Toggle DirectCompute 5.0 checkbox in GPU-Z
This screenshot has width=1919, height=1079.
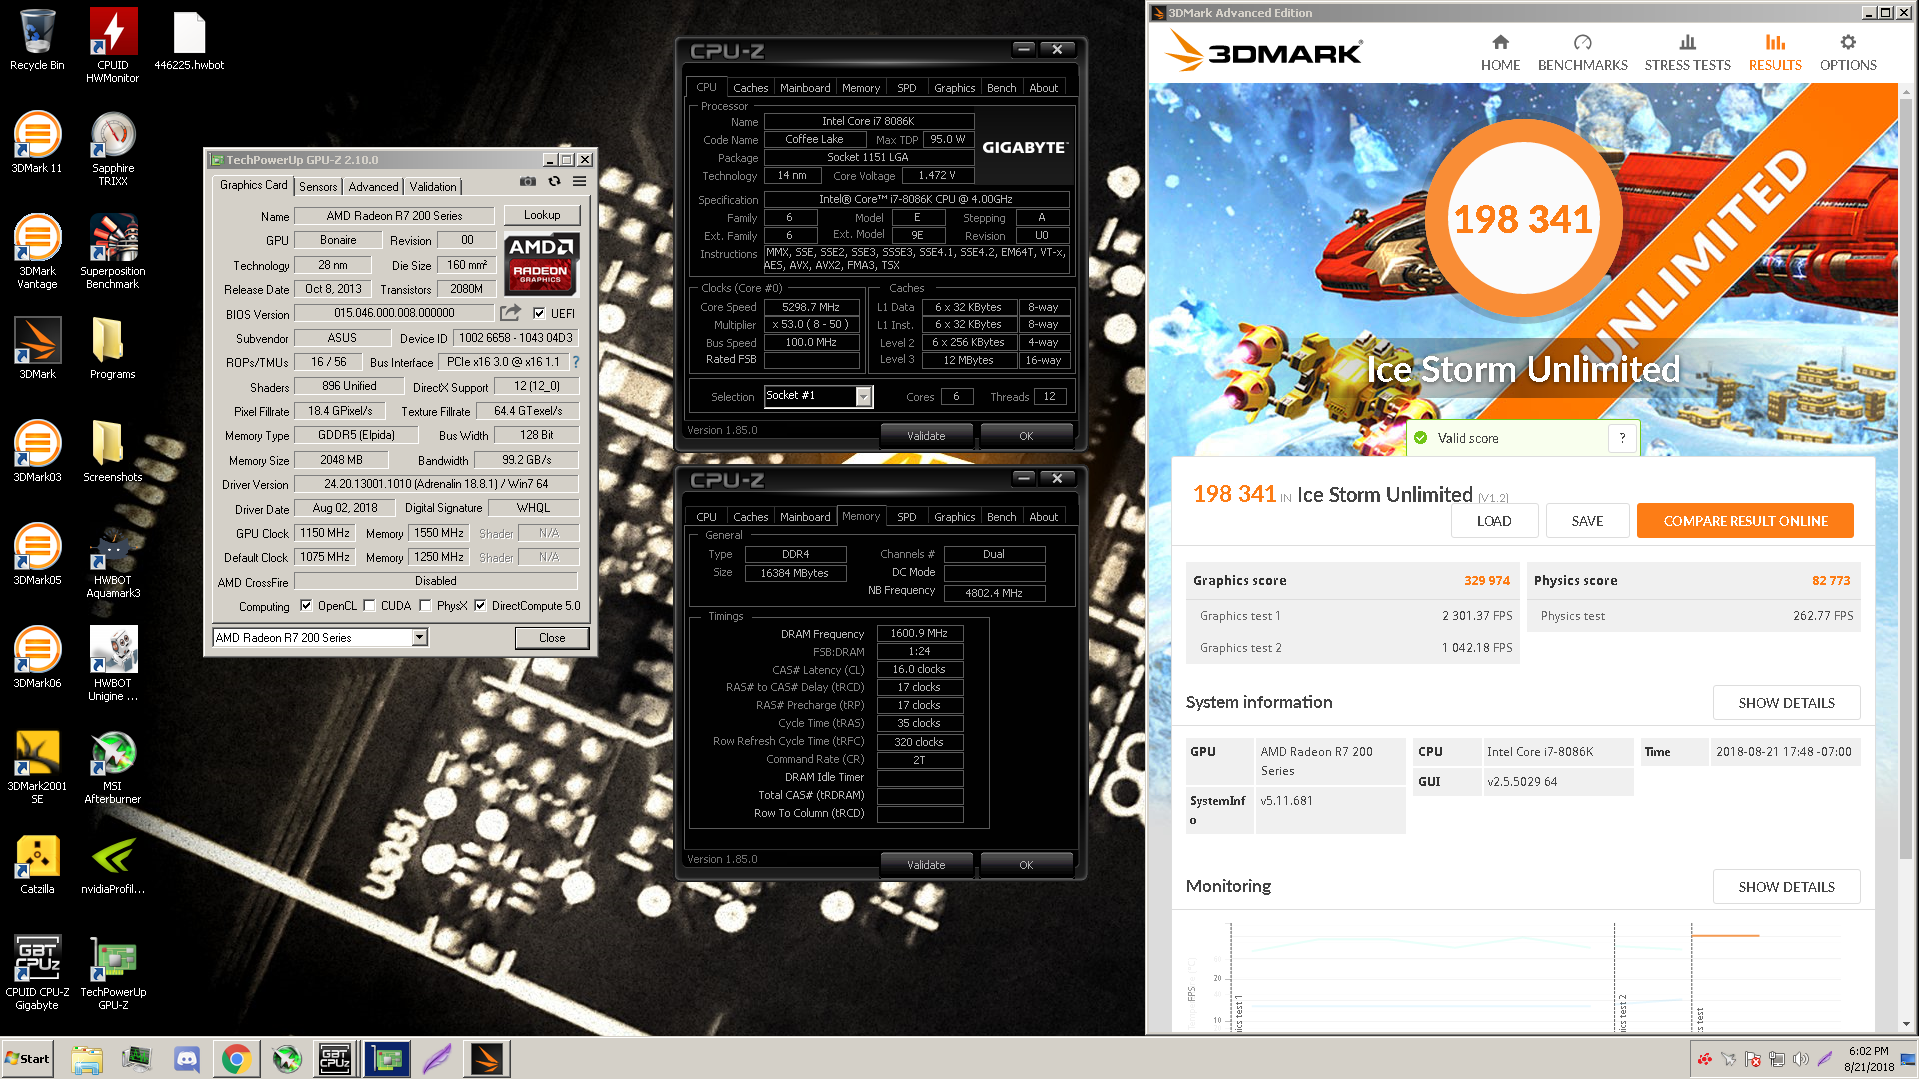point(480,605)
